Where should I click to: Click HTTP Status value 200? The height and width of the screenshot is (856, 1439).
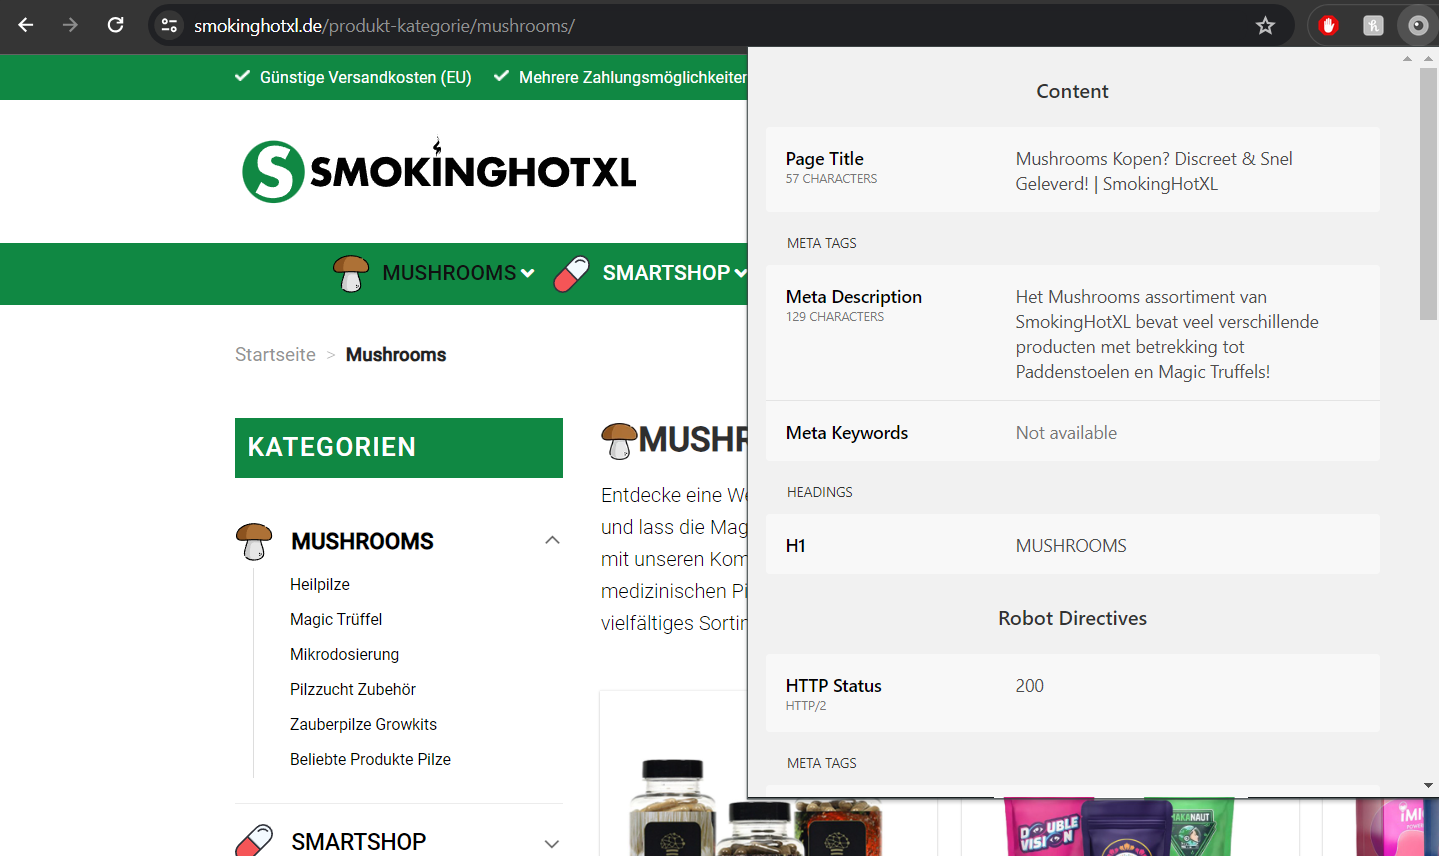click(x=1030, y=686)
